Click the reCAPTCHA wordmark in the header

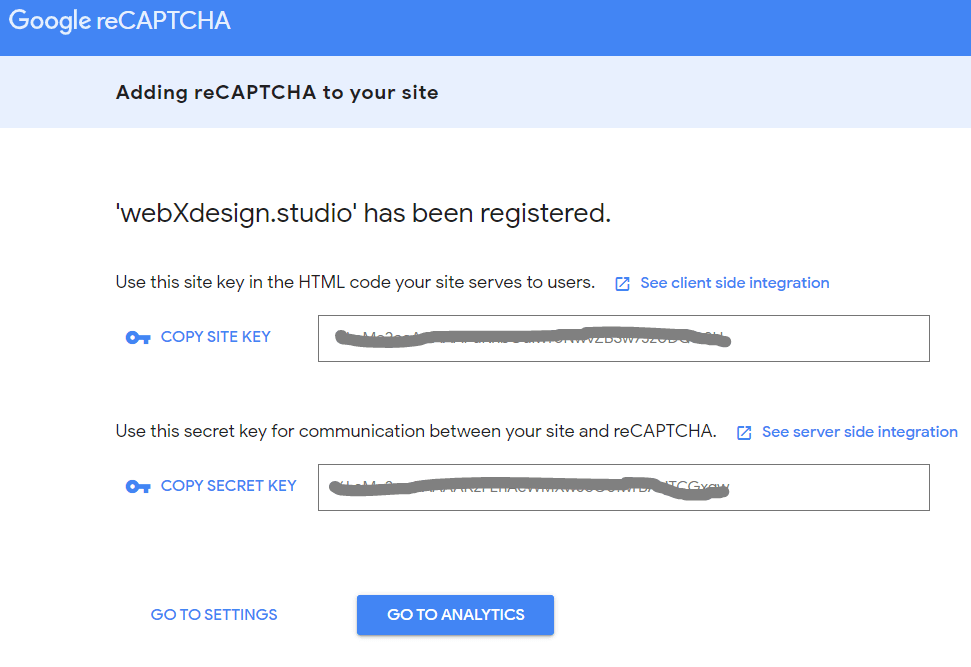pyautogui.click(x=163, y=21)
